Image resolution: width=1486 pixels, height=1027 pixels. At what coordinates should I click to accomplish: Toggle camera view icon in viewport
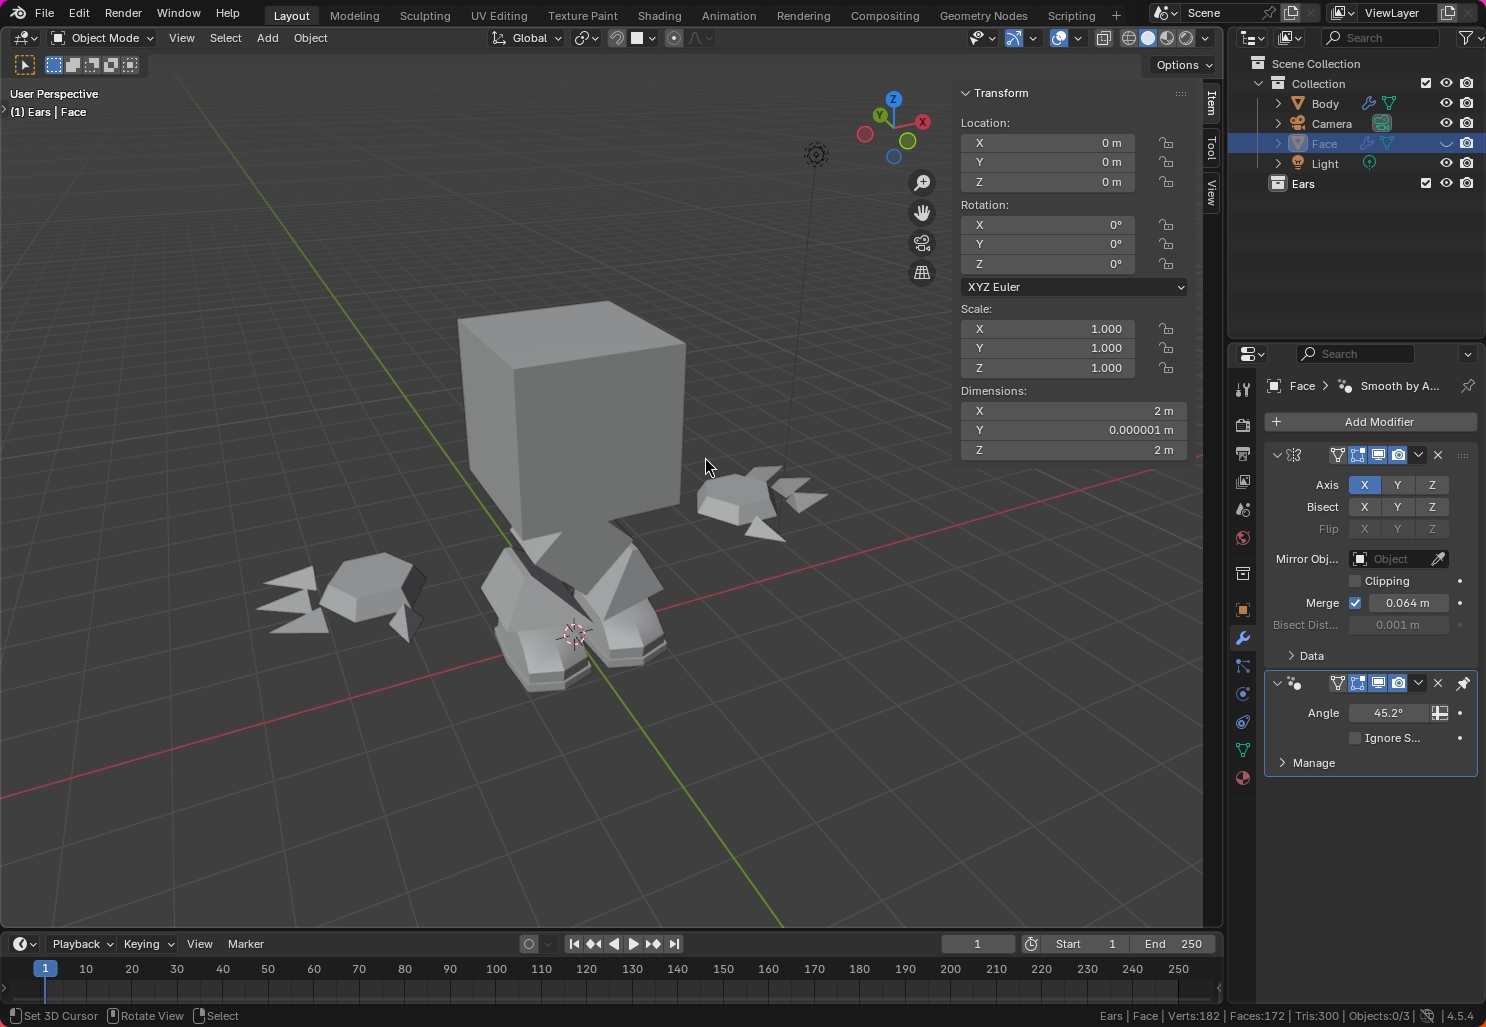922,243
